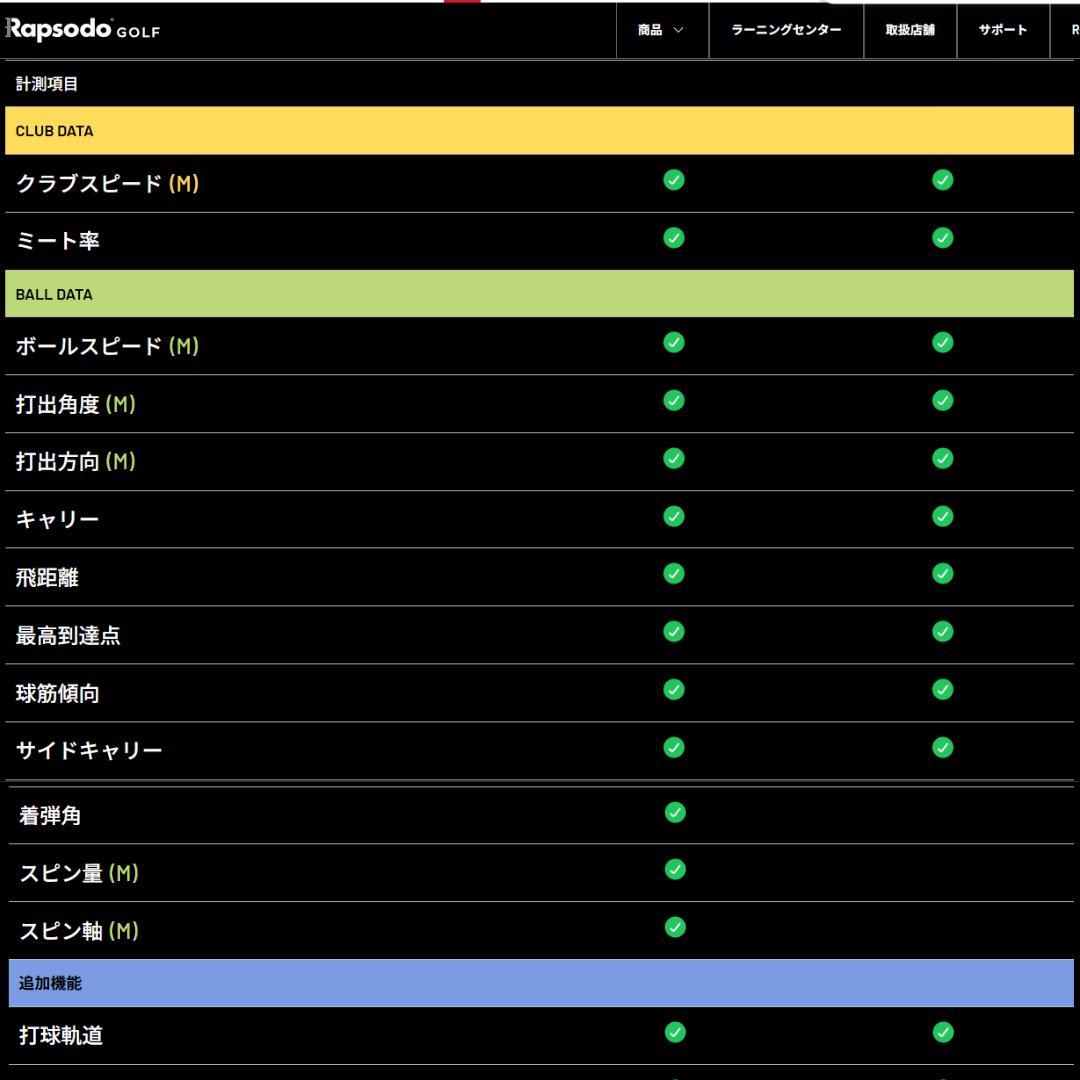Viewport: 1080px width, 1080px height.
Task: Click first checkmark in クラブスピード row
Action: (x=674, y=180)
